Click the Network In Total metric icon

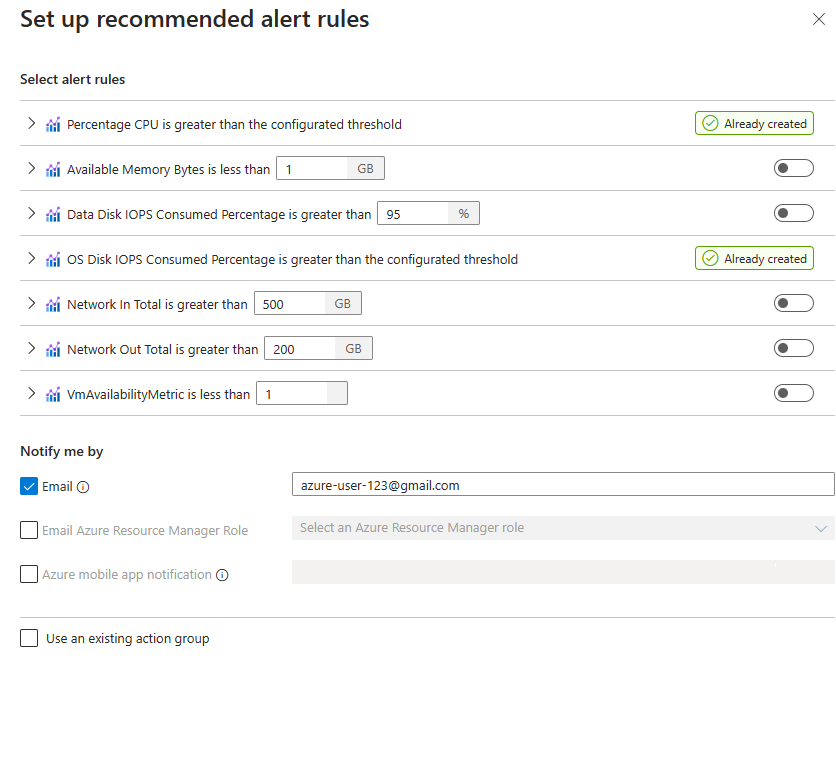click(53, 303)
